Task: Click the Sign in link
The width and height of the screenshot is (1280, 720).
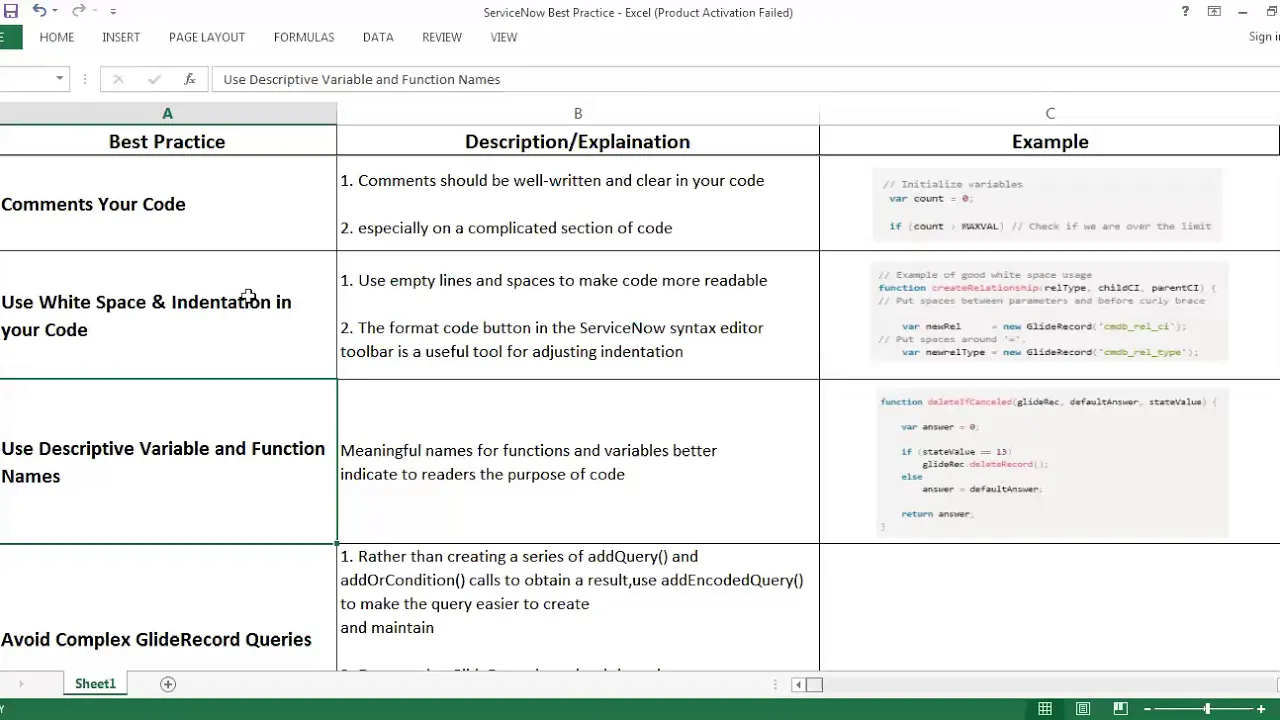Action: pyautogui.click(x=1262, y=37)
